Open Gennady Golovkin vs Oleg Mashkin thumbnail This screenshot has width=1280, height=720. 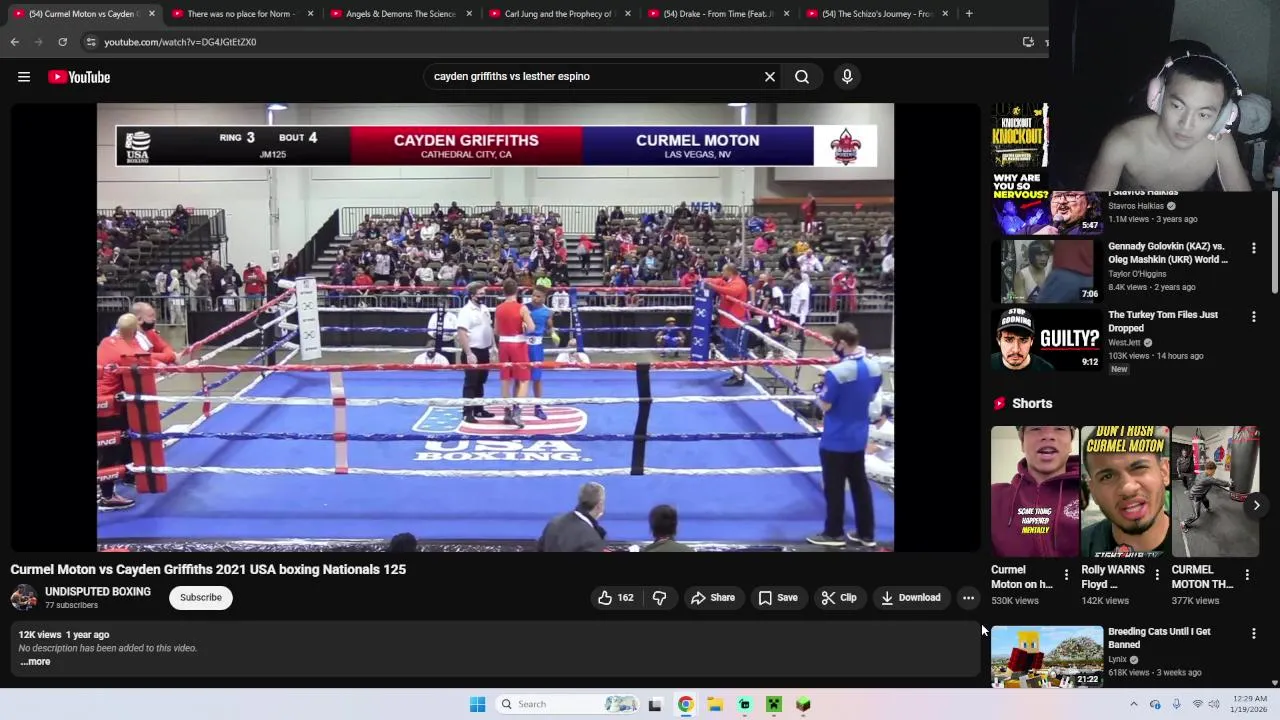pyautogui.click(x=1047, y=270)
